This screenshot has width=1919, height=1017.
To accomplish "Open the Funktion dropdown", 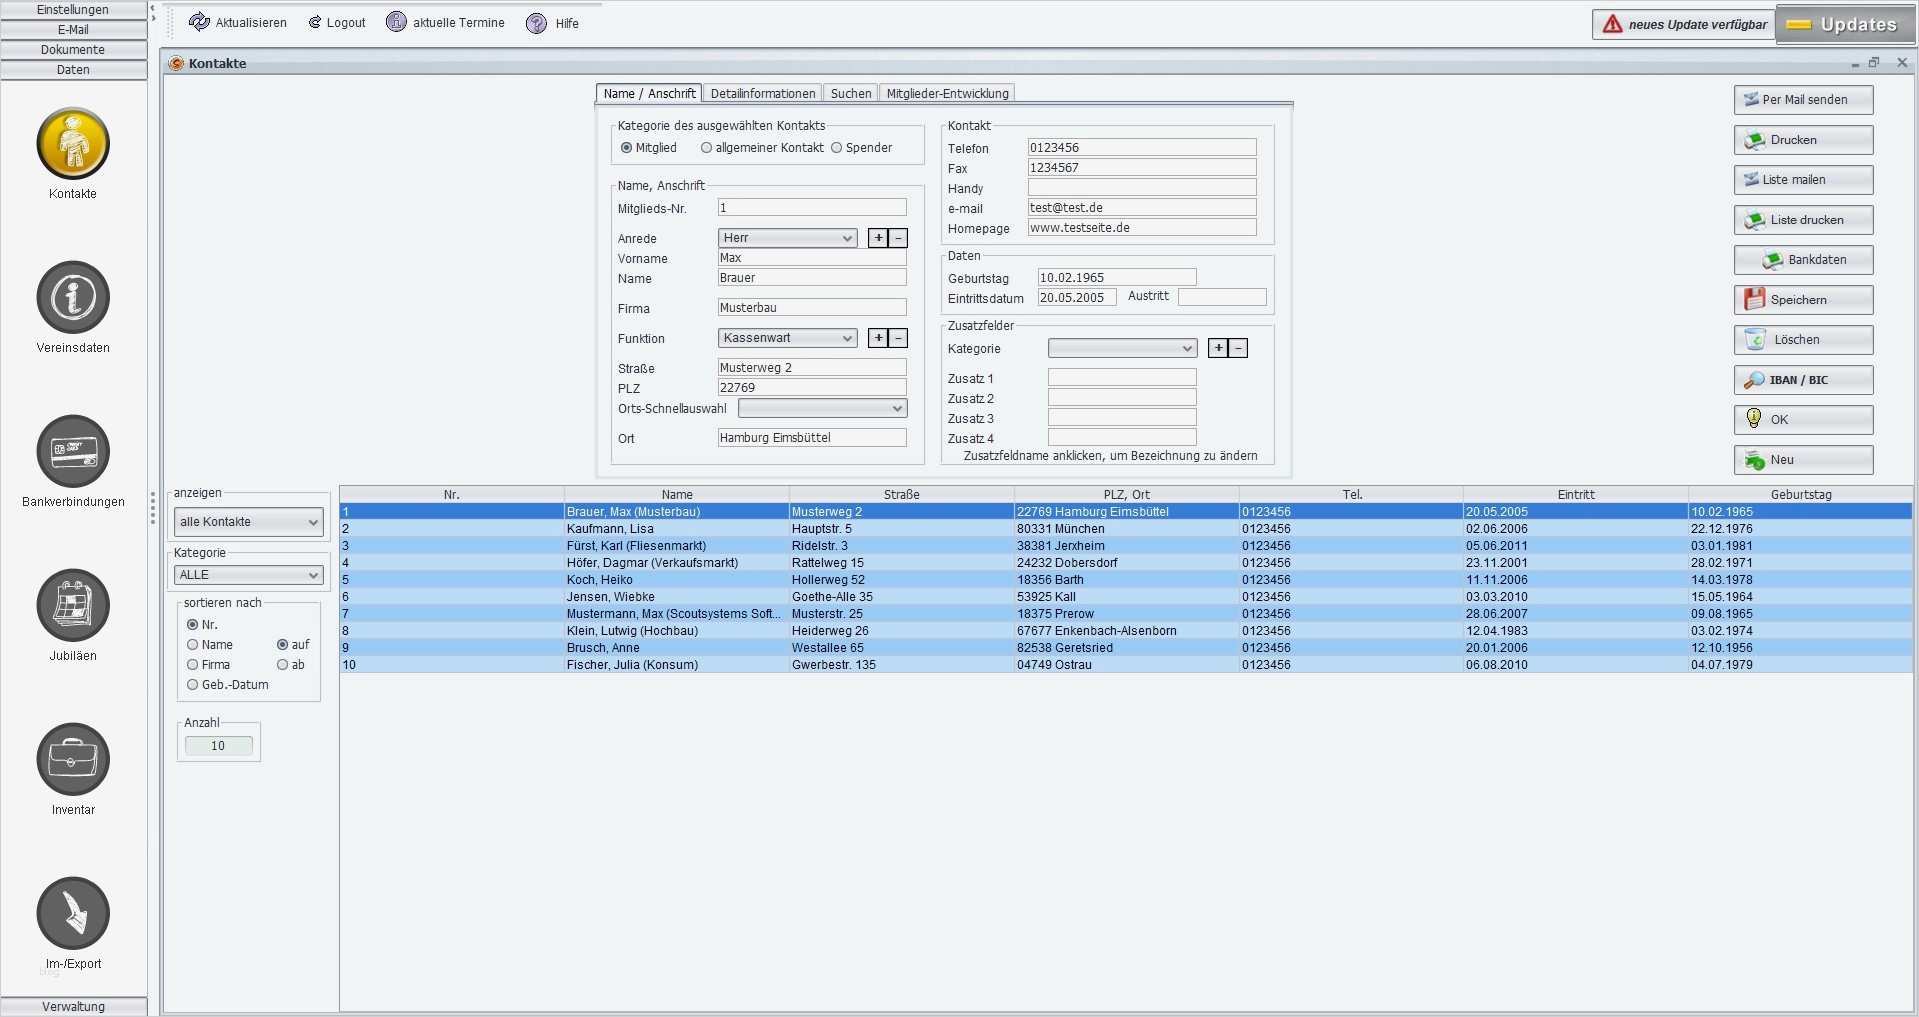I will tap(788, 338).
